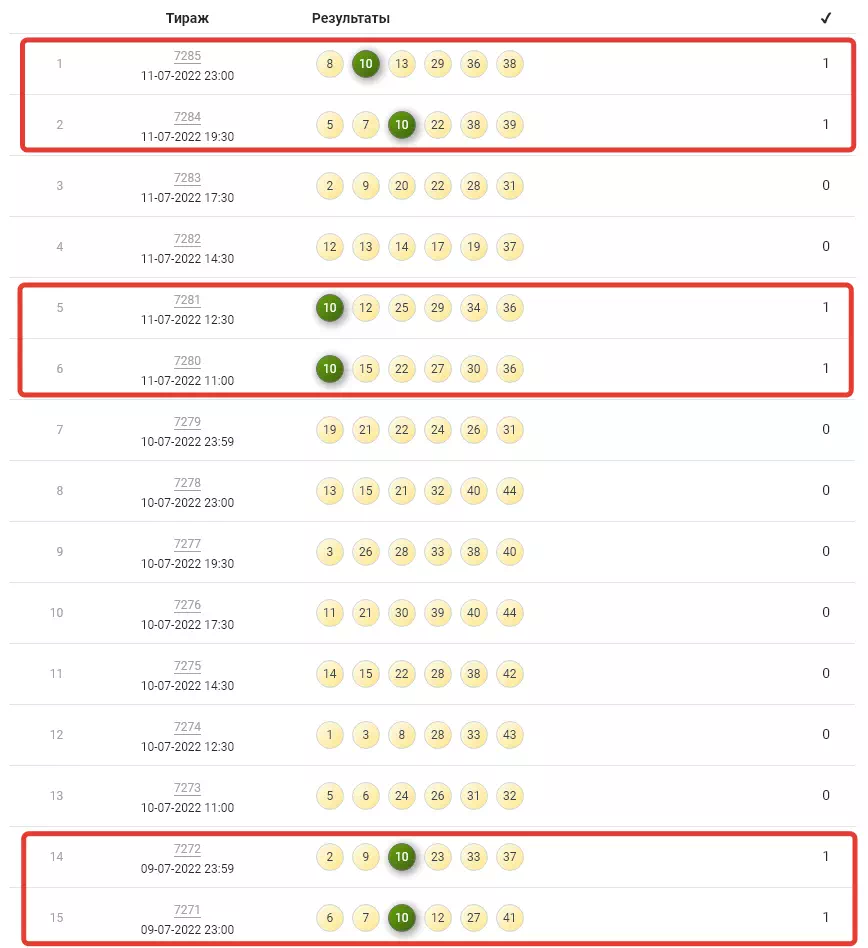868x948 pixels.
Task: Click green ball 10 in draw 7280
Action: [330, 369]
